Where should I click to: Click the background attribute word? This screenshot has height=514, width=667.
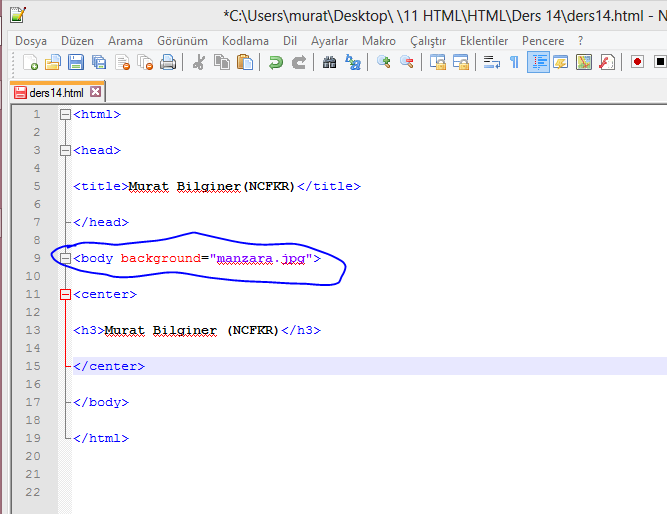161,258
